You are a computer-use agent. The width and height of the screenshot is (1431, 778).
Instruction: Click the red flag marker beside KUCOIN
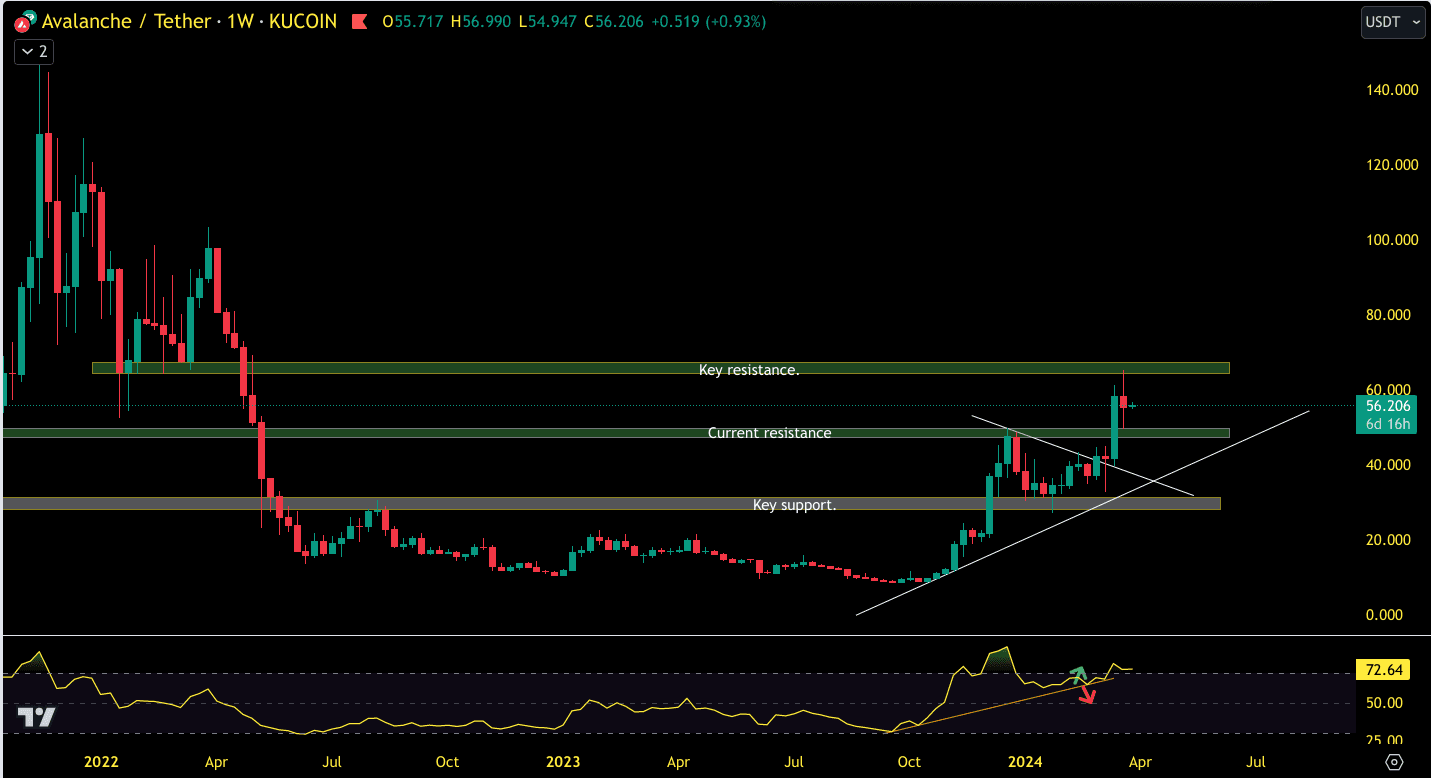358,21
